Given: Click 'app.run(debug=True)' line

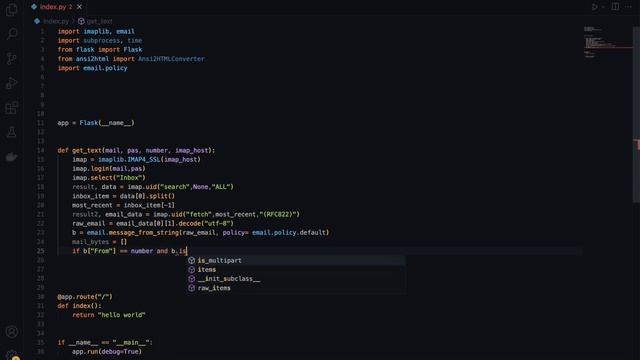Looking at the screenshot, I should 107,351.
